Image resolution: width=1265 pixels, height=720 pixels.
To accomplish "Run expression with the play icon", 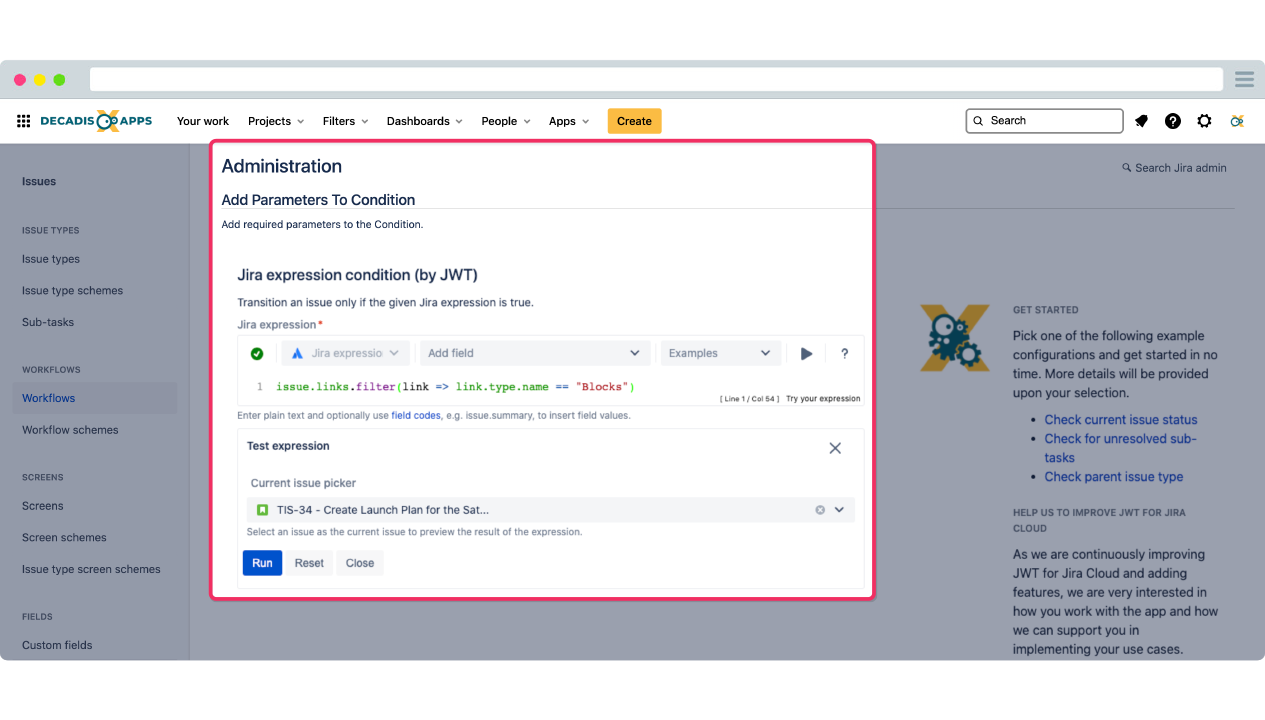I will click(x=806, y=353).
